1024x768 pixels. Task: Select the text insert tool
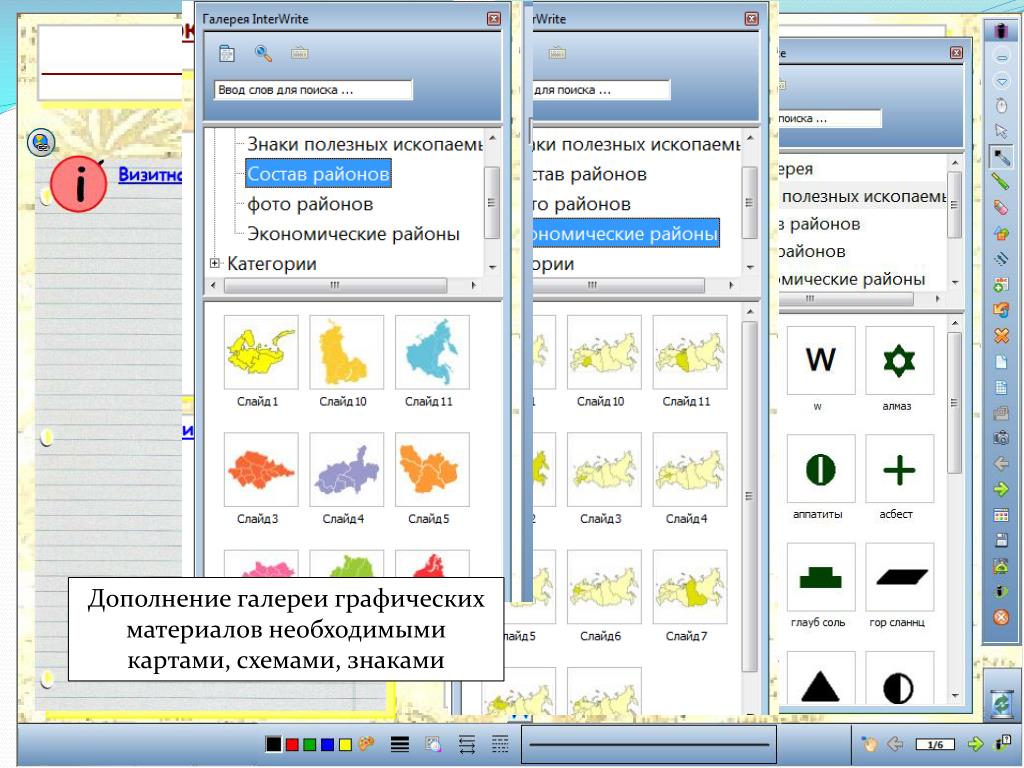pyautogui.click(x=1001, y=284)
